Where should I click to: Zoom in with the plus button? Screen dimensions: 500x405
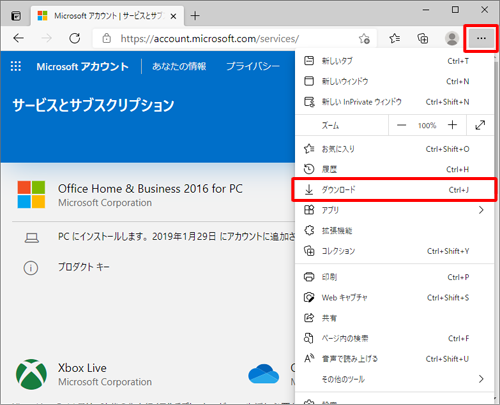click(452, 125)
